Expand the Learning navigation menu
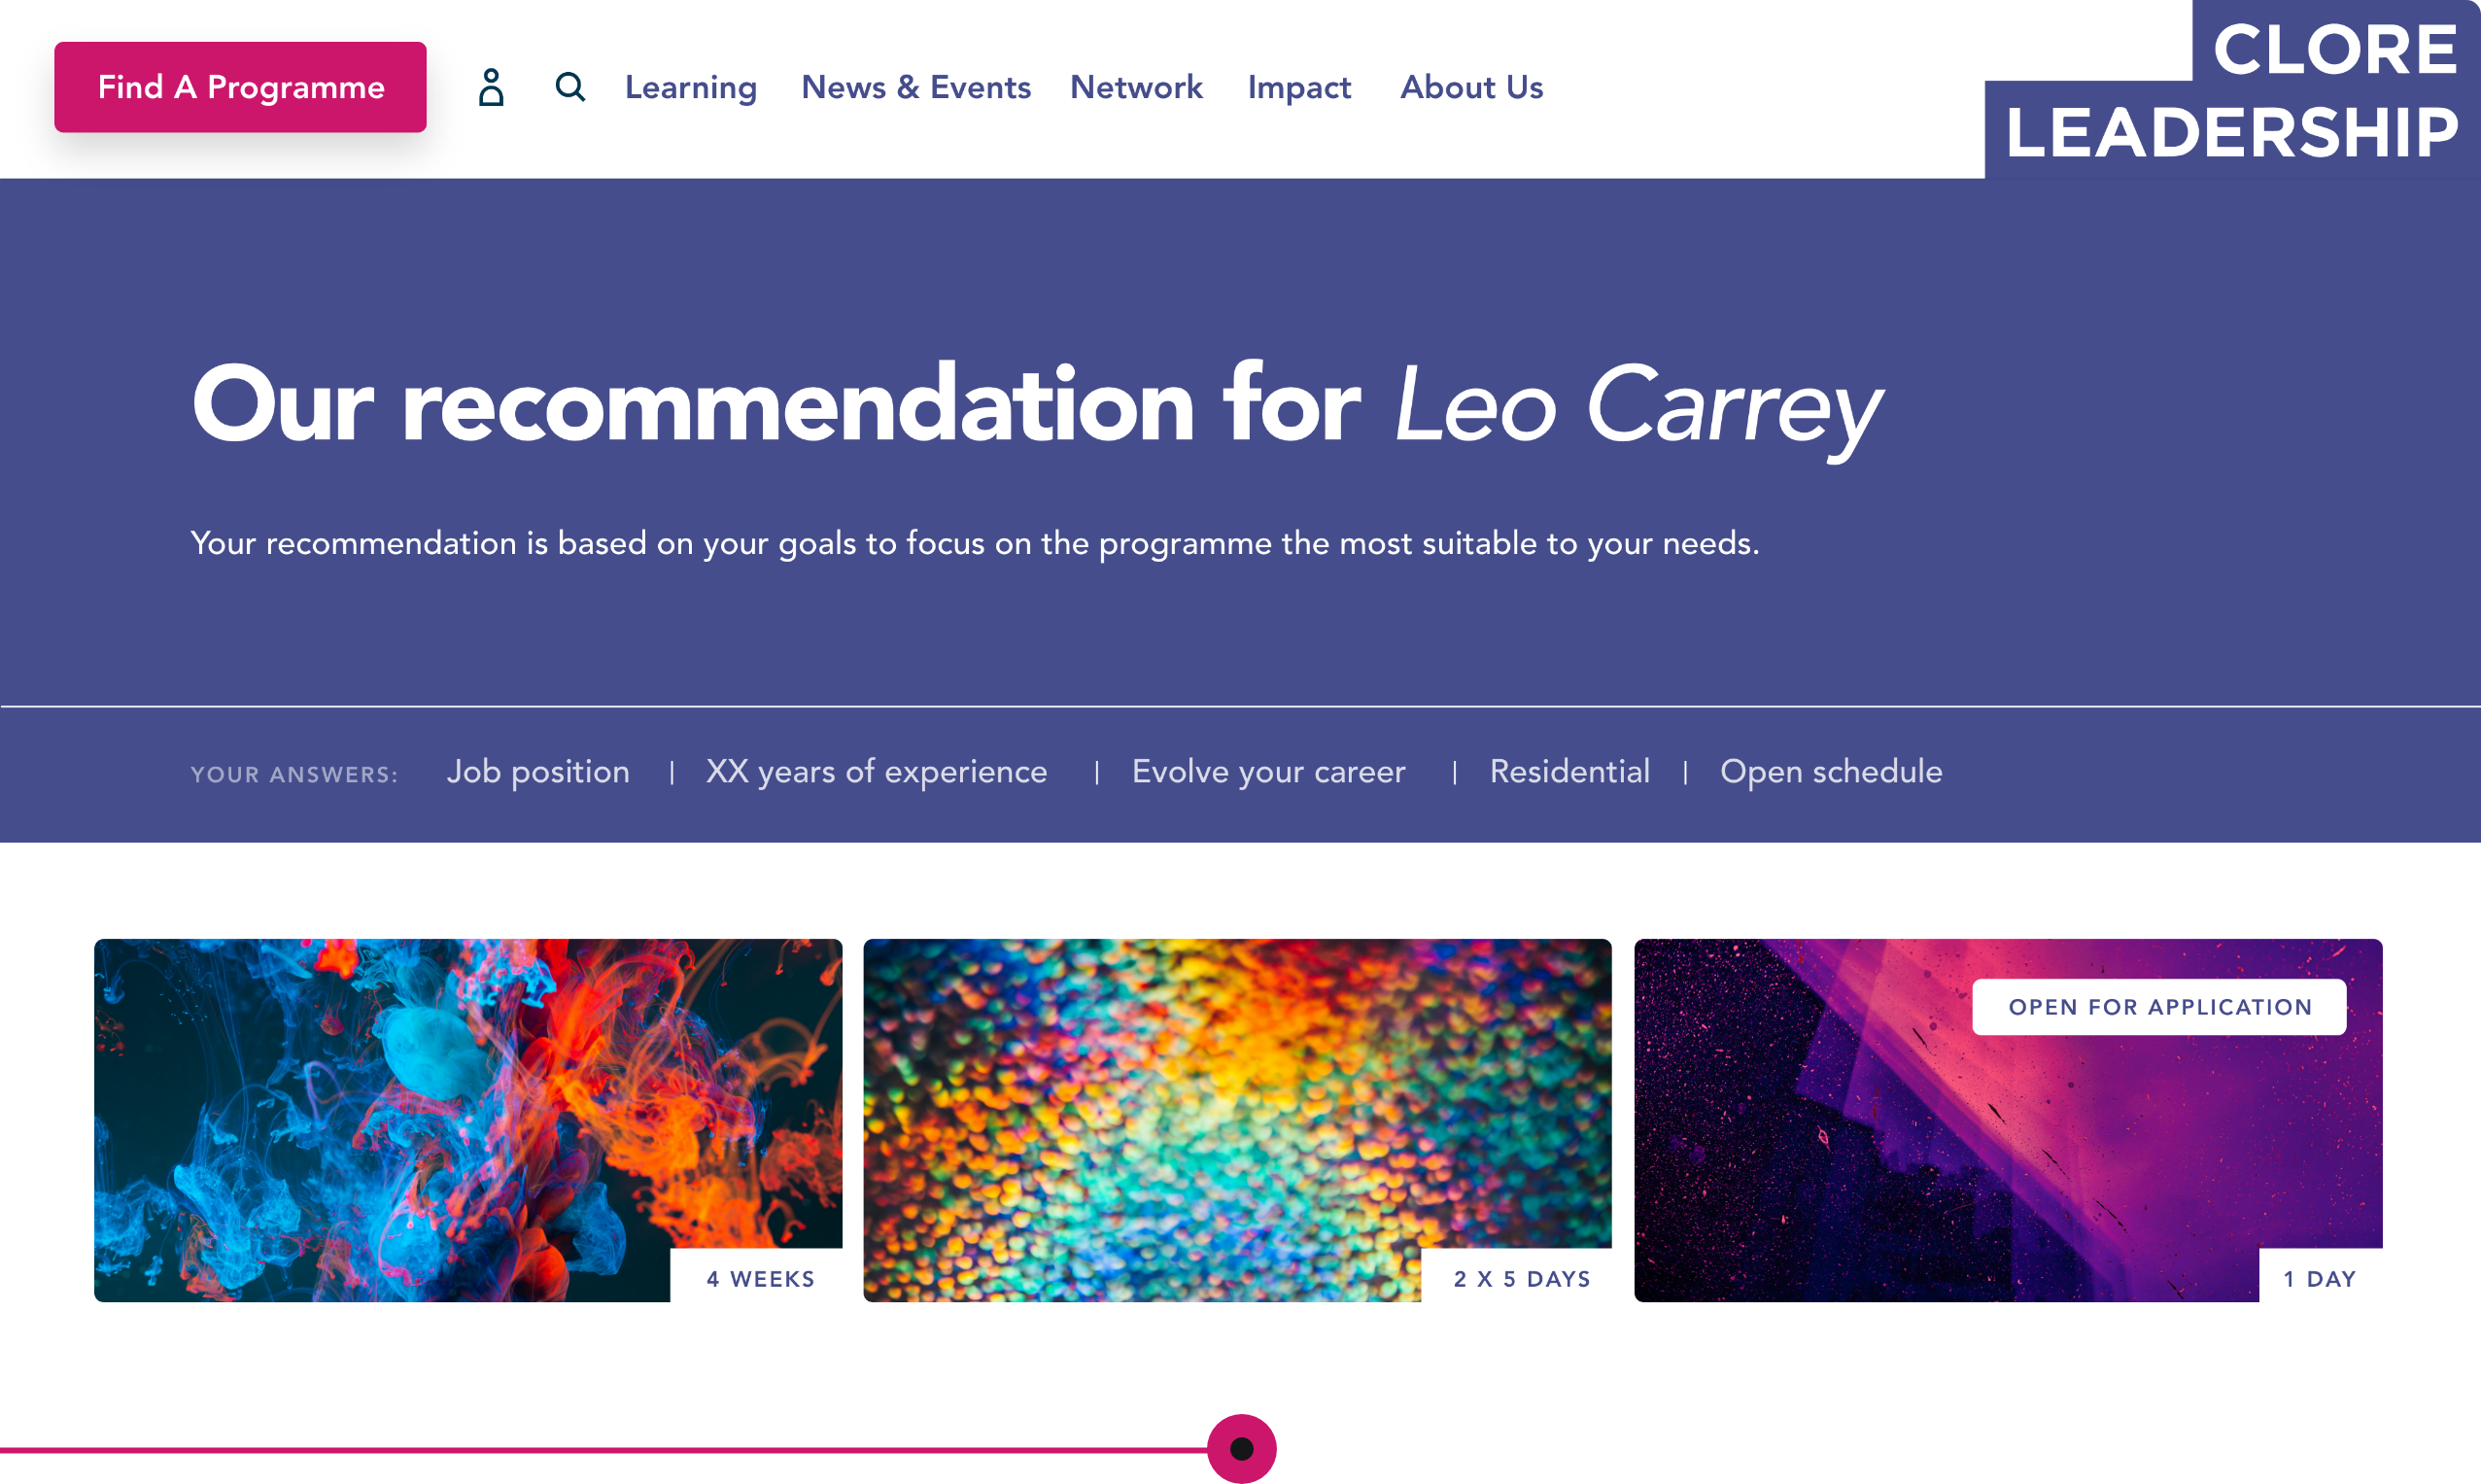2481x1484 pixels. (692, 86)
